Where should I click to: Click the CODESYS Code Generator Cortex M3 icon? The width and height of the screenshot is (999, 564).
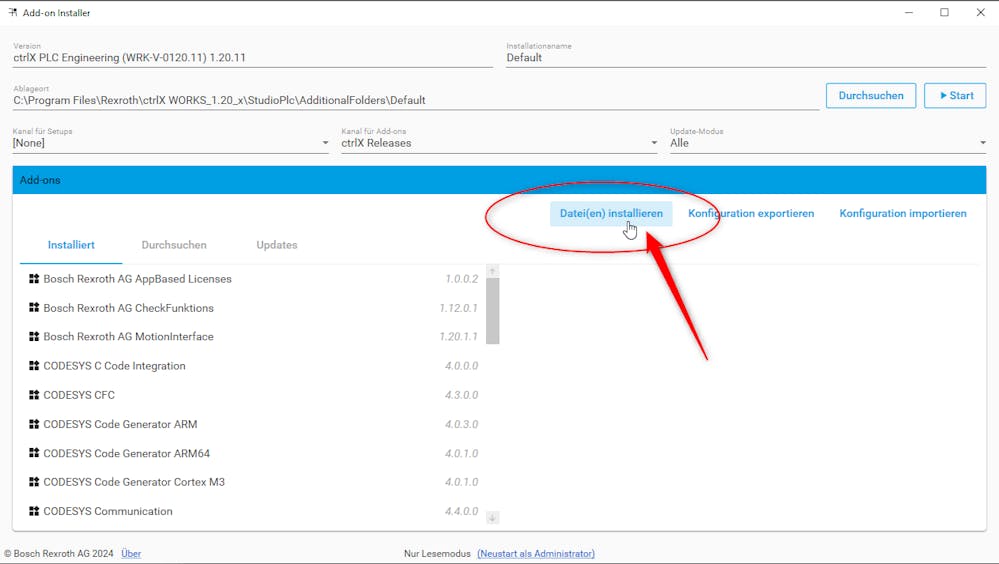[34, 482]
